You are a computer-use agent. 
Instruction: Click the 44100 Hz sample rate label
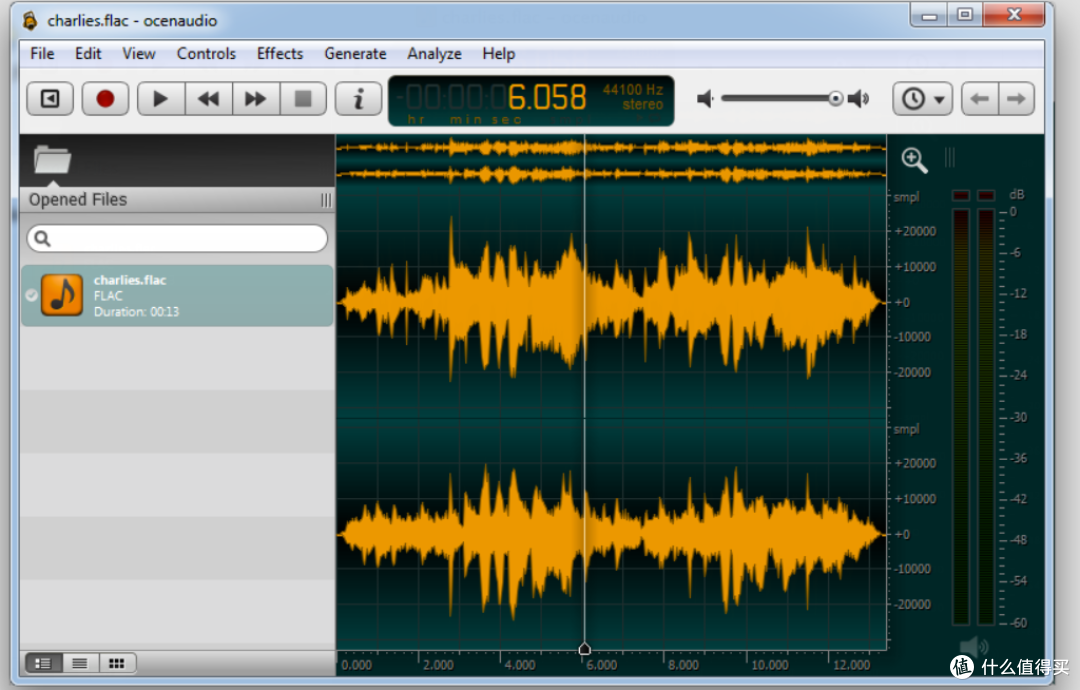point(632,90)
